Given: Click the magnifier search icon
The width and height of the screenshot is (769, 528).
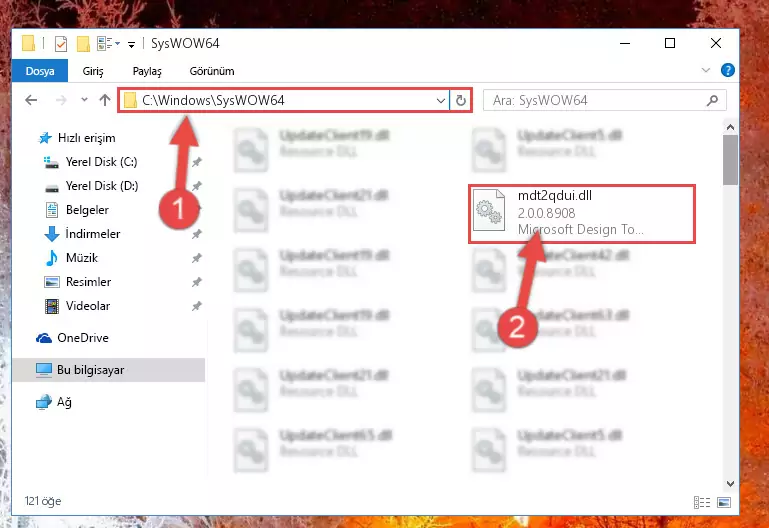Looking at the screenshot, I should [712, 101].
